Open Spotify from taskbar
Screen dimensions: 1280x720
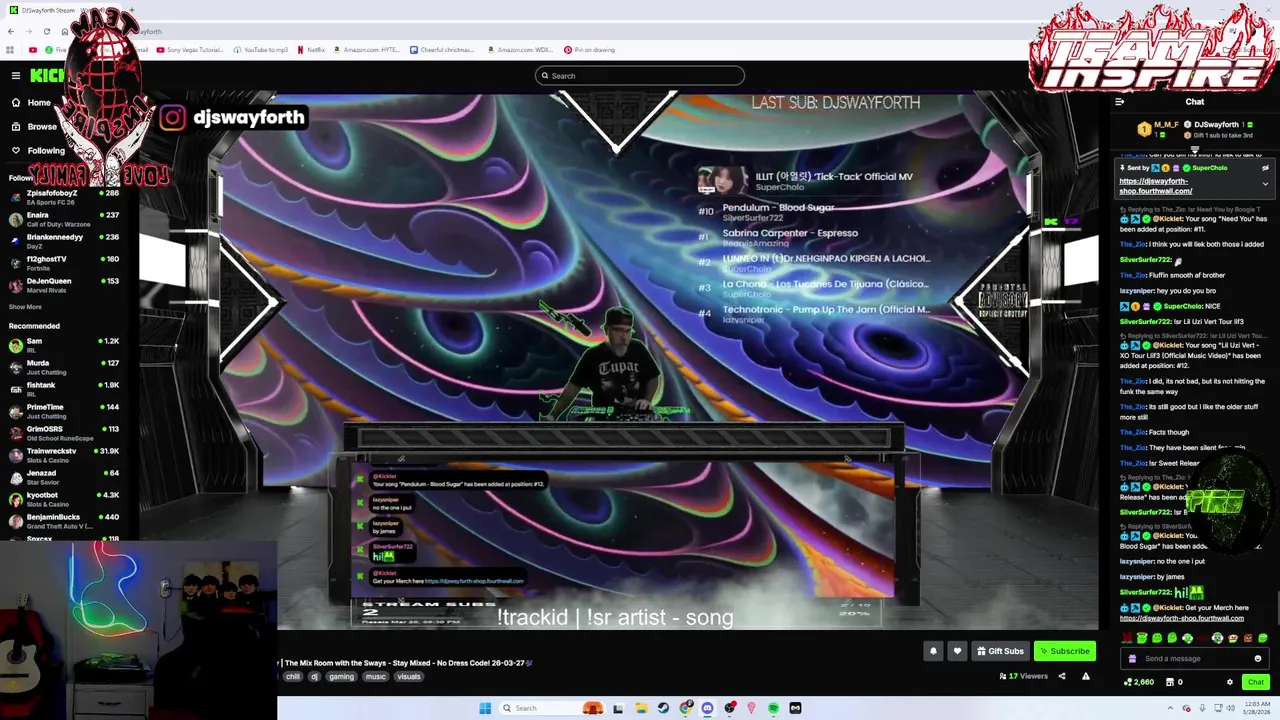(773, 708)
